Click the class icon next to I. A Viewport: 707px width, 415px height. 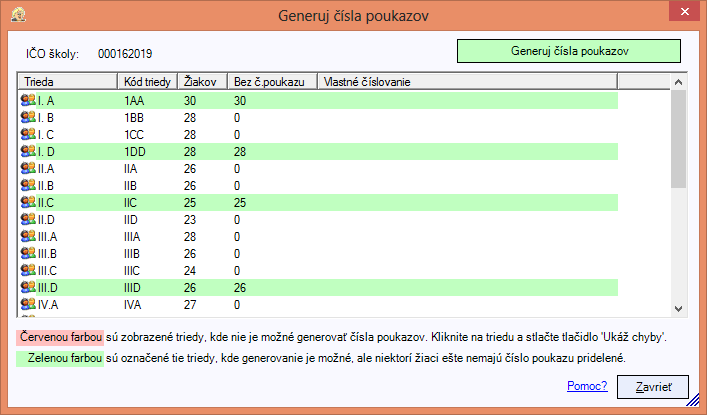tap(28, 100)
